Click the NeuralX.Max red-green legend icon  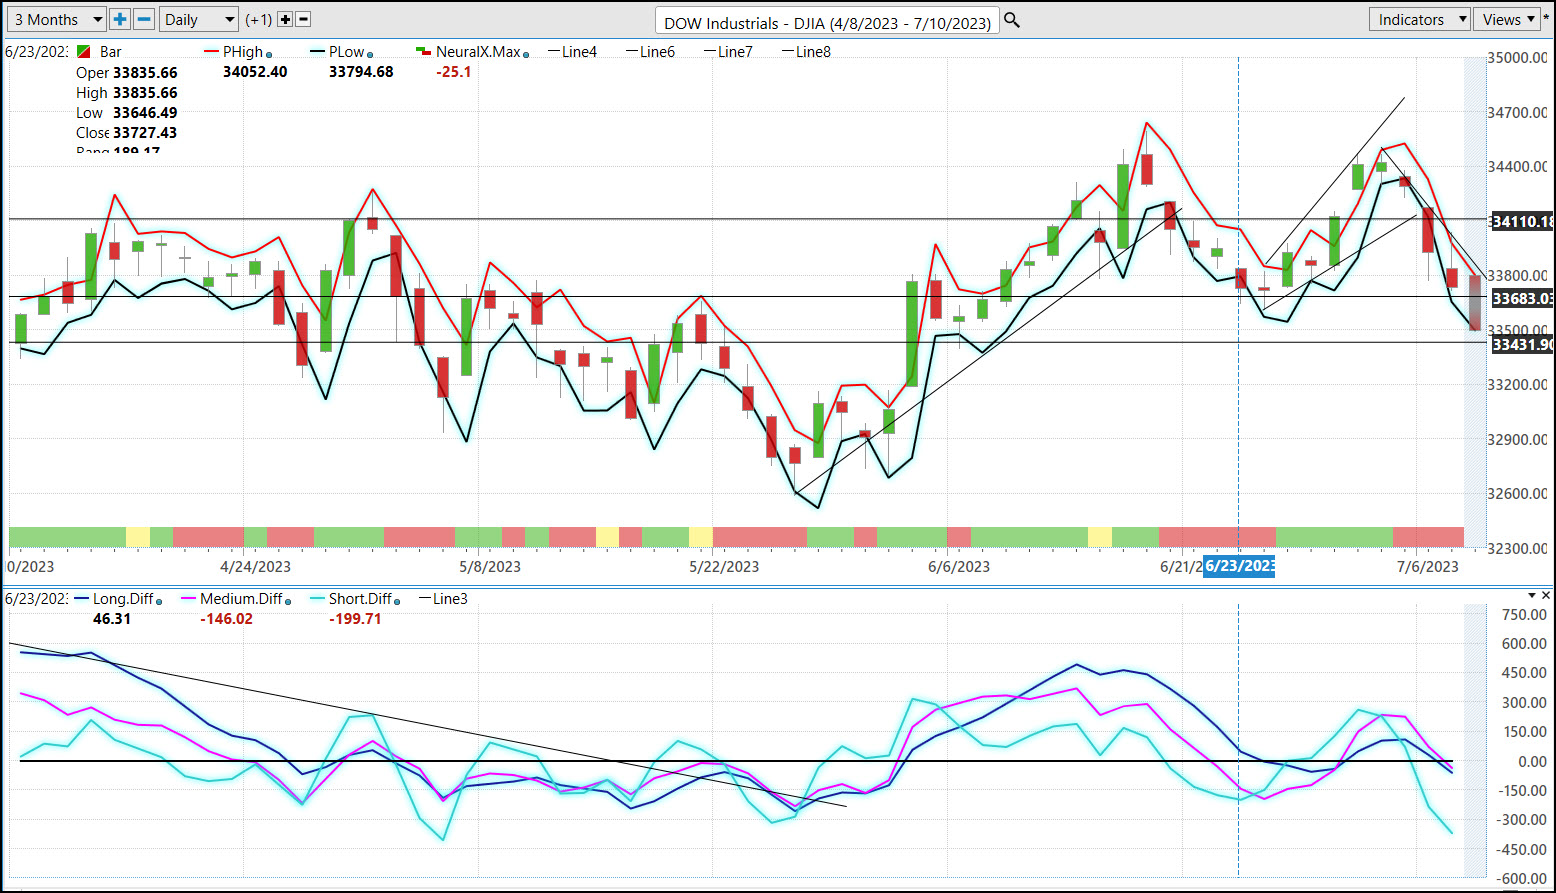(x=424, y=52)
